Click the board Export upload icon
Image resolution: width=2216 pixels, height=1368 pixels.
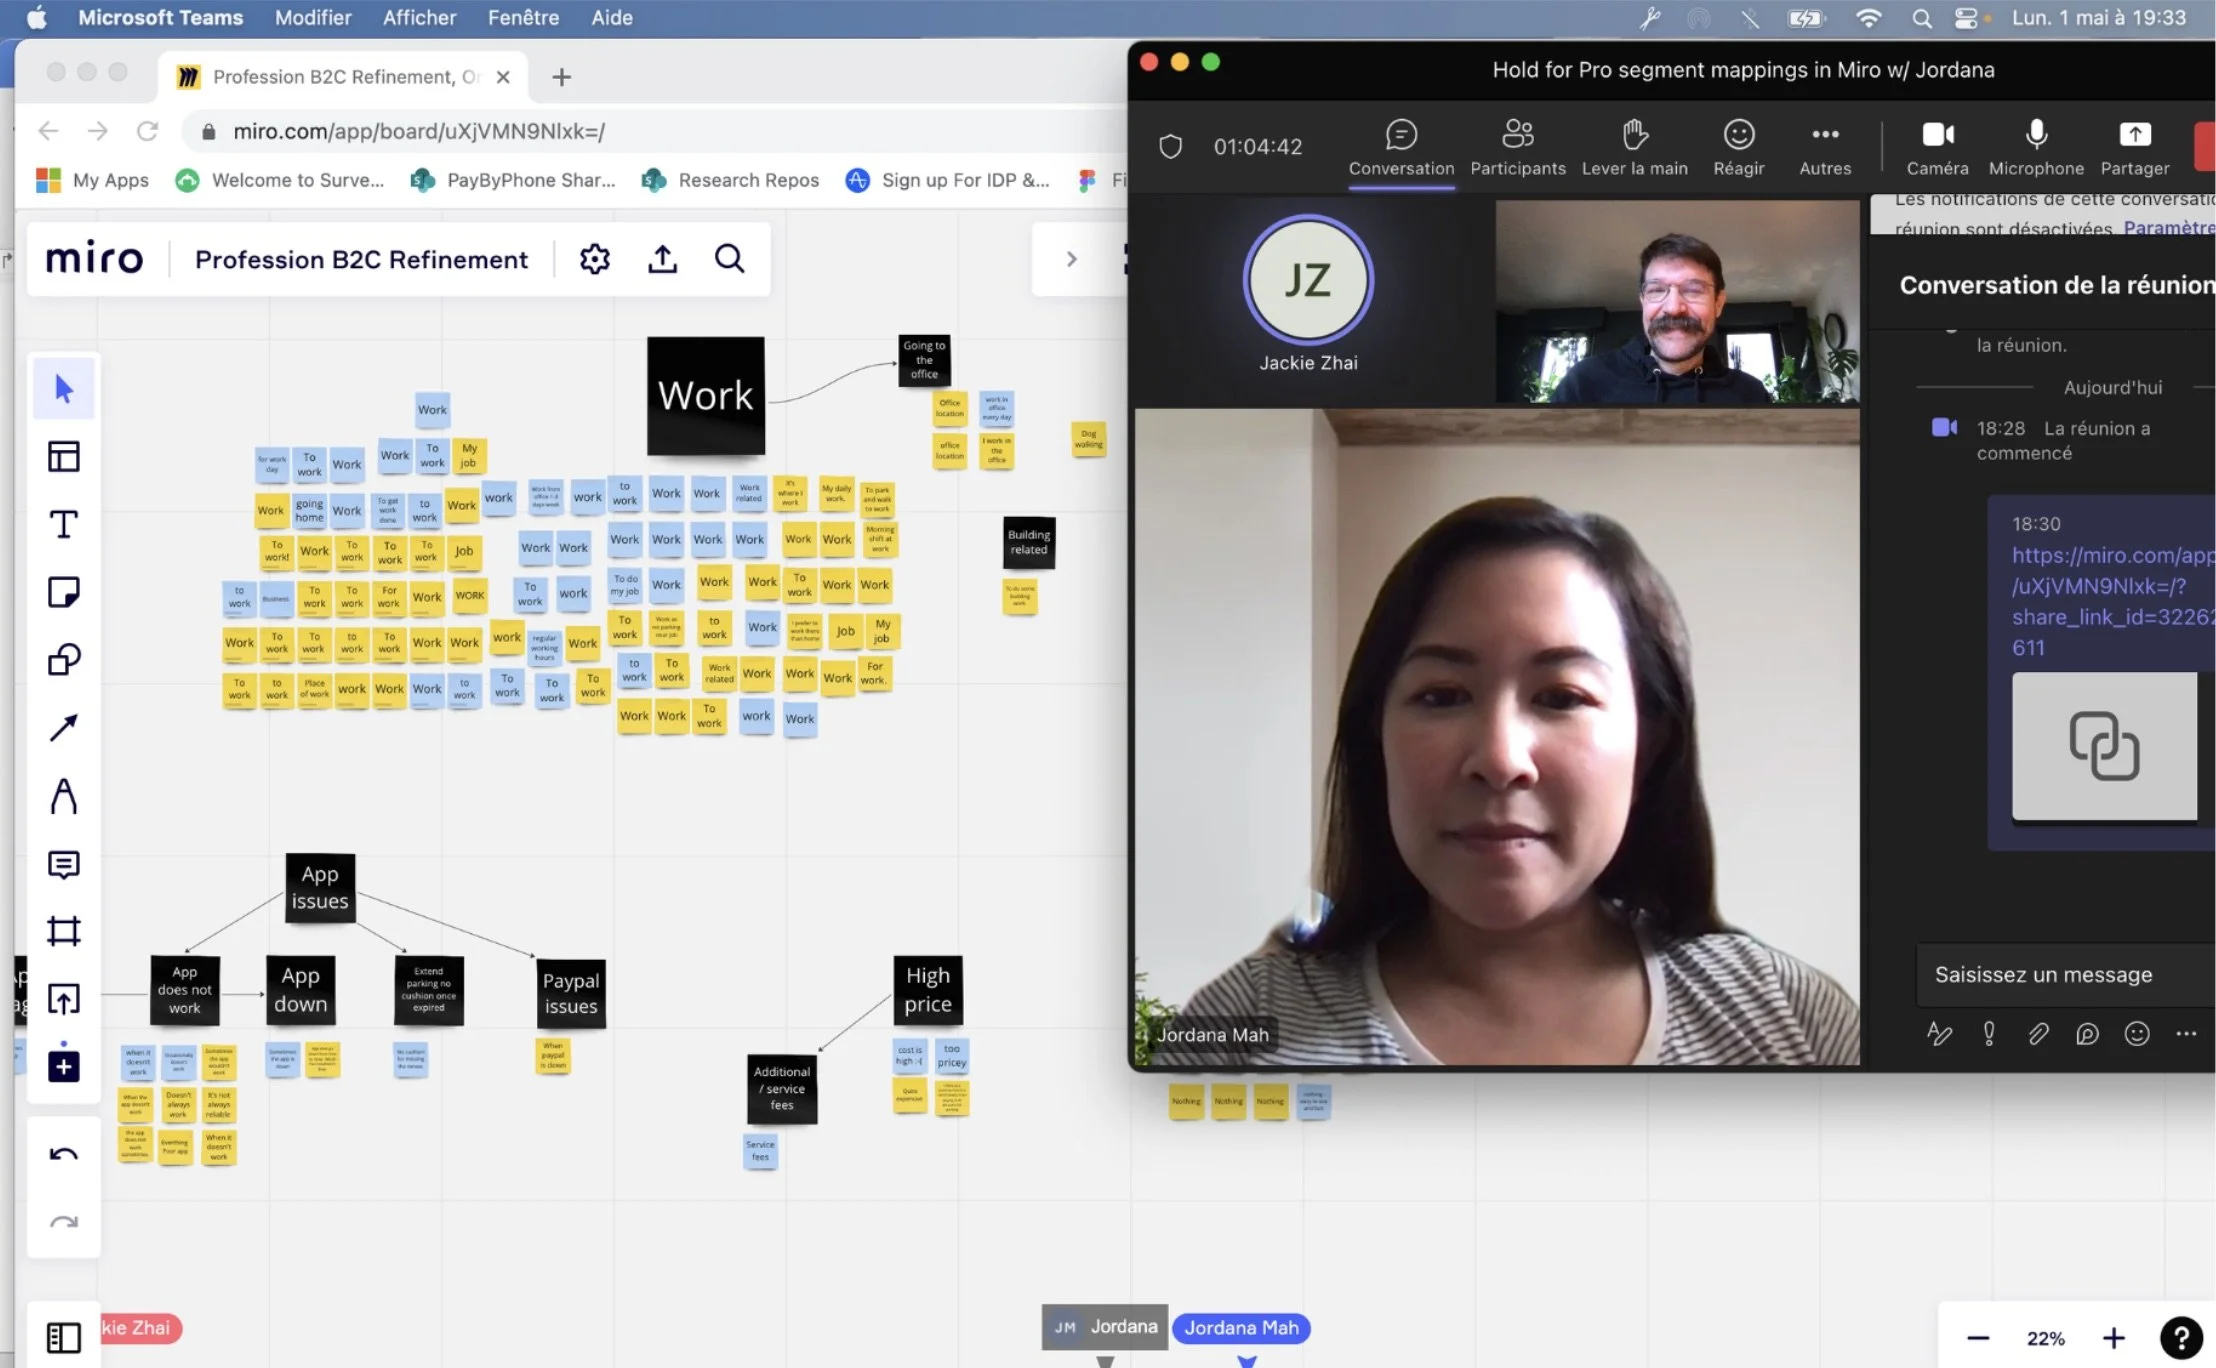coord(662,259)
